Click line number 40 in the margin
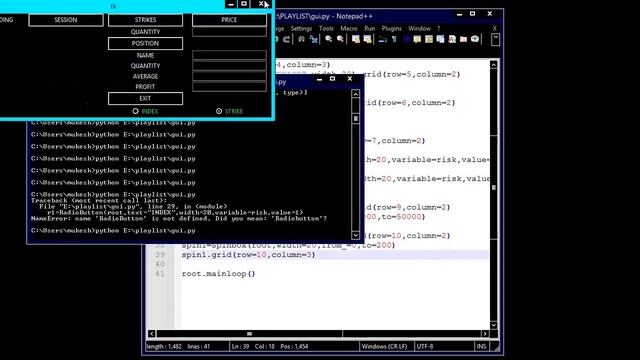Viewport: 640px width, 360px height. coord(160,264)
